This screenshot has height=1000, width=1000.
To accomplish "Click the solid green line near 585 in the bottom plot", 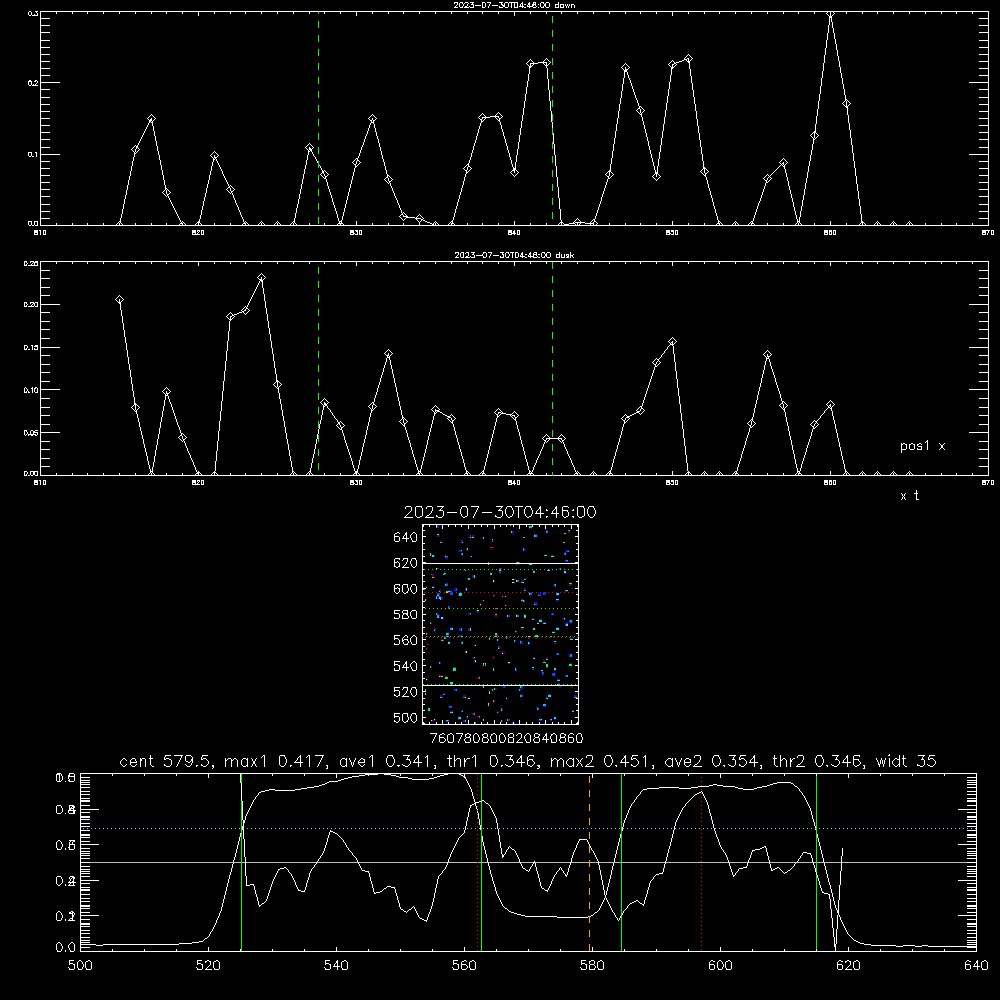I will point(621,862).
